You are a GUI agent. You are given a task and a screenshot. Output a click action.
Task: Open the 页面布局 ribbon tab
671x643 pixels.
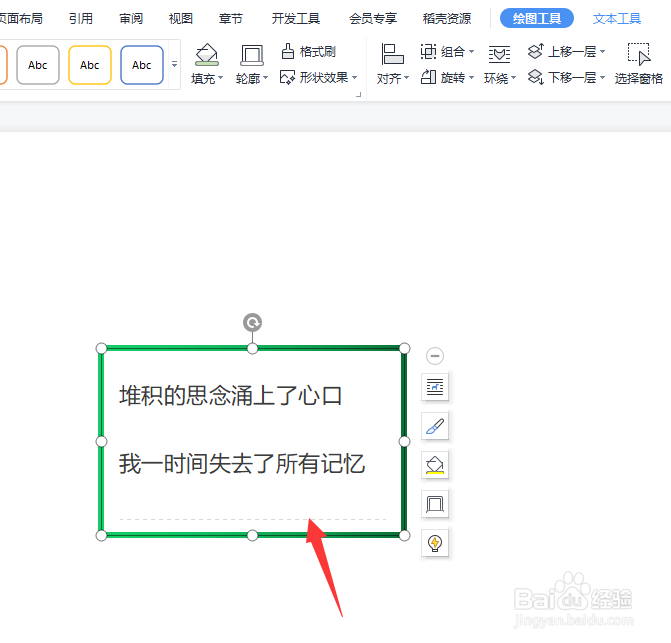[x=21, y=18]
